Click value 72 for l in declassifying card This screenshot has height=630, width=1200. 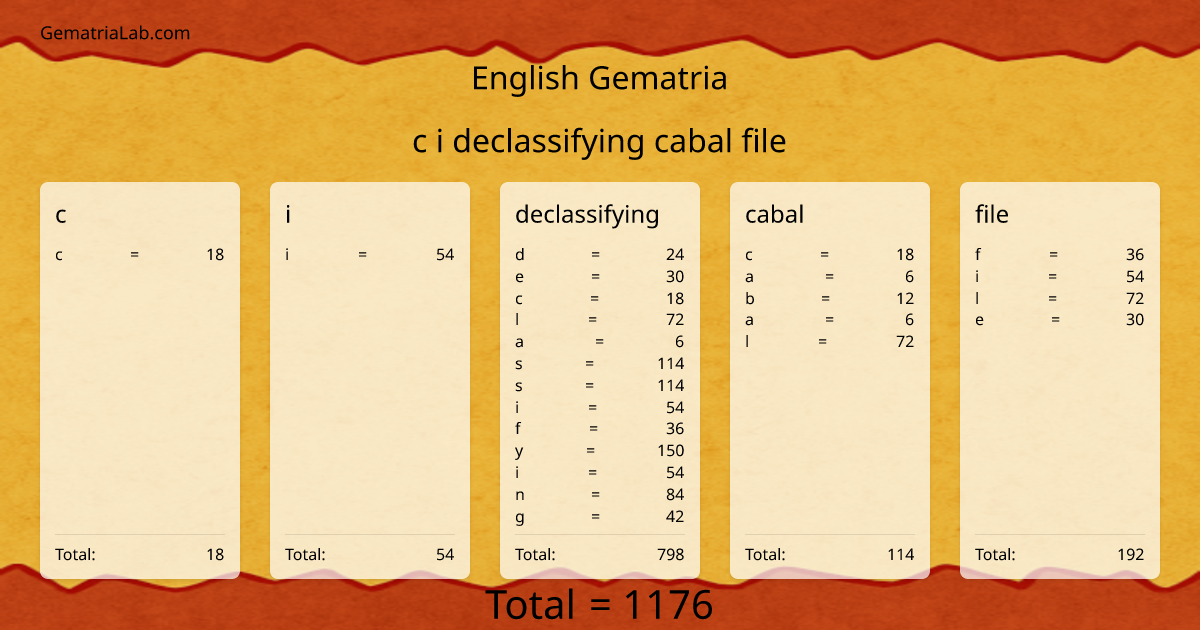point(675,320)
